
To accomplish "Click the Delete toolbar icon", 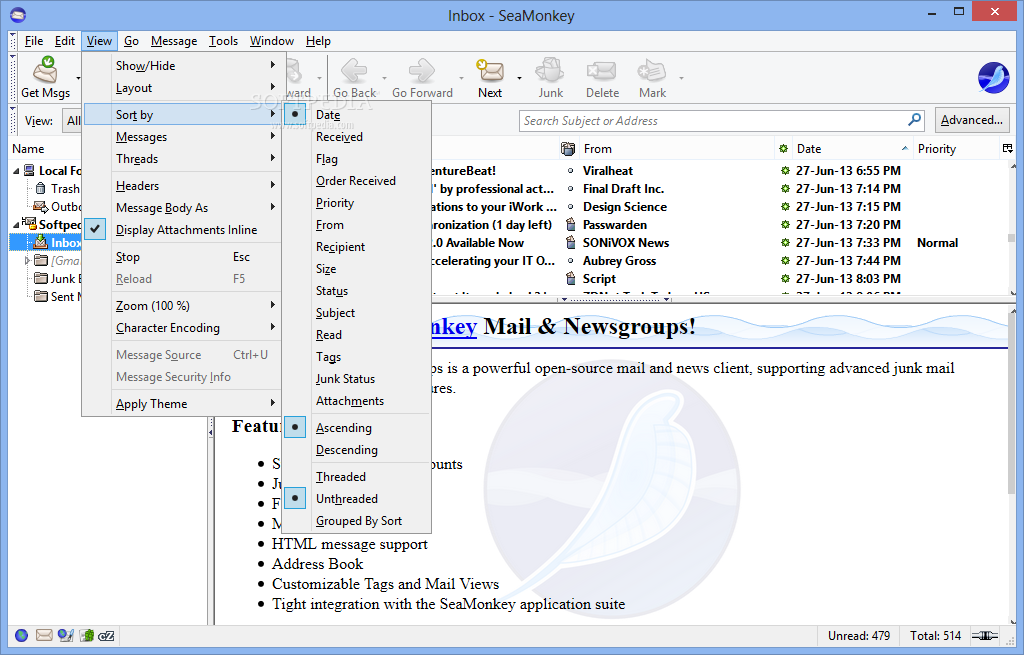I will [601, 70].
